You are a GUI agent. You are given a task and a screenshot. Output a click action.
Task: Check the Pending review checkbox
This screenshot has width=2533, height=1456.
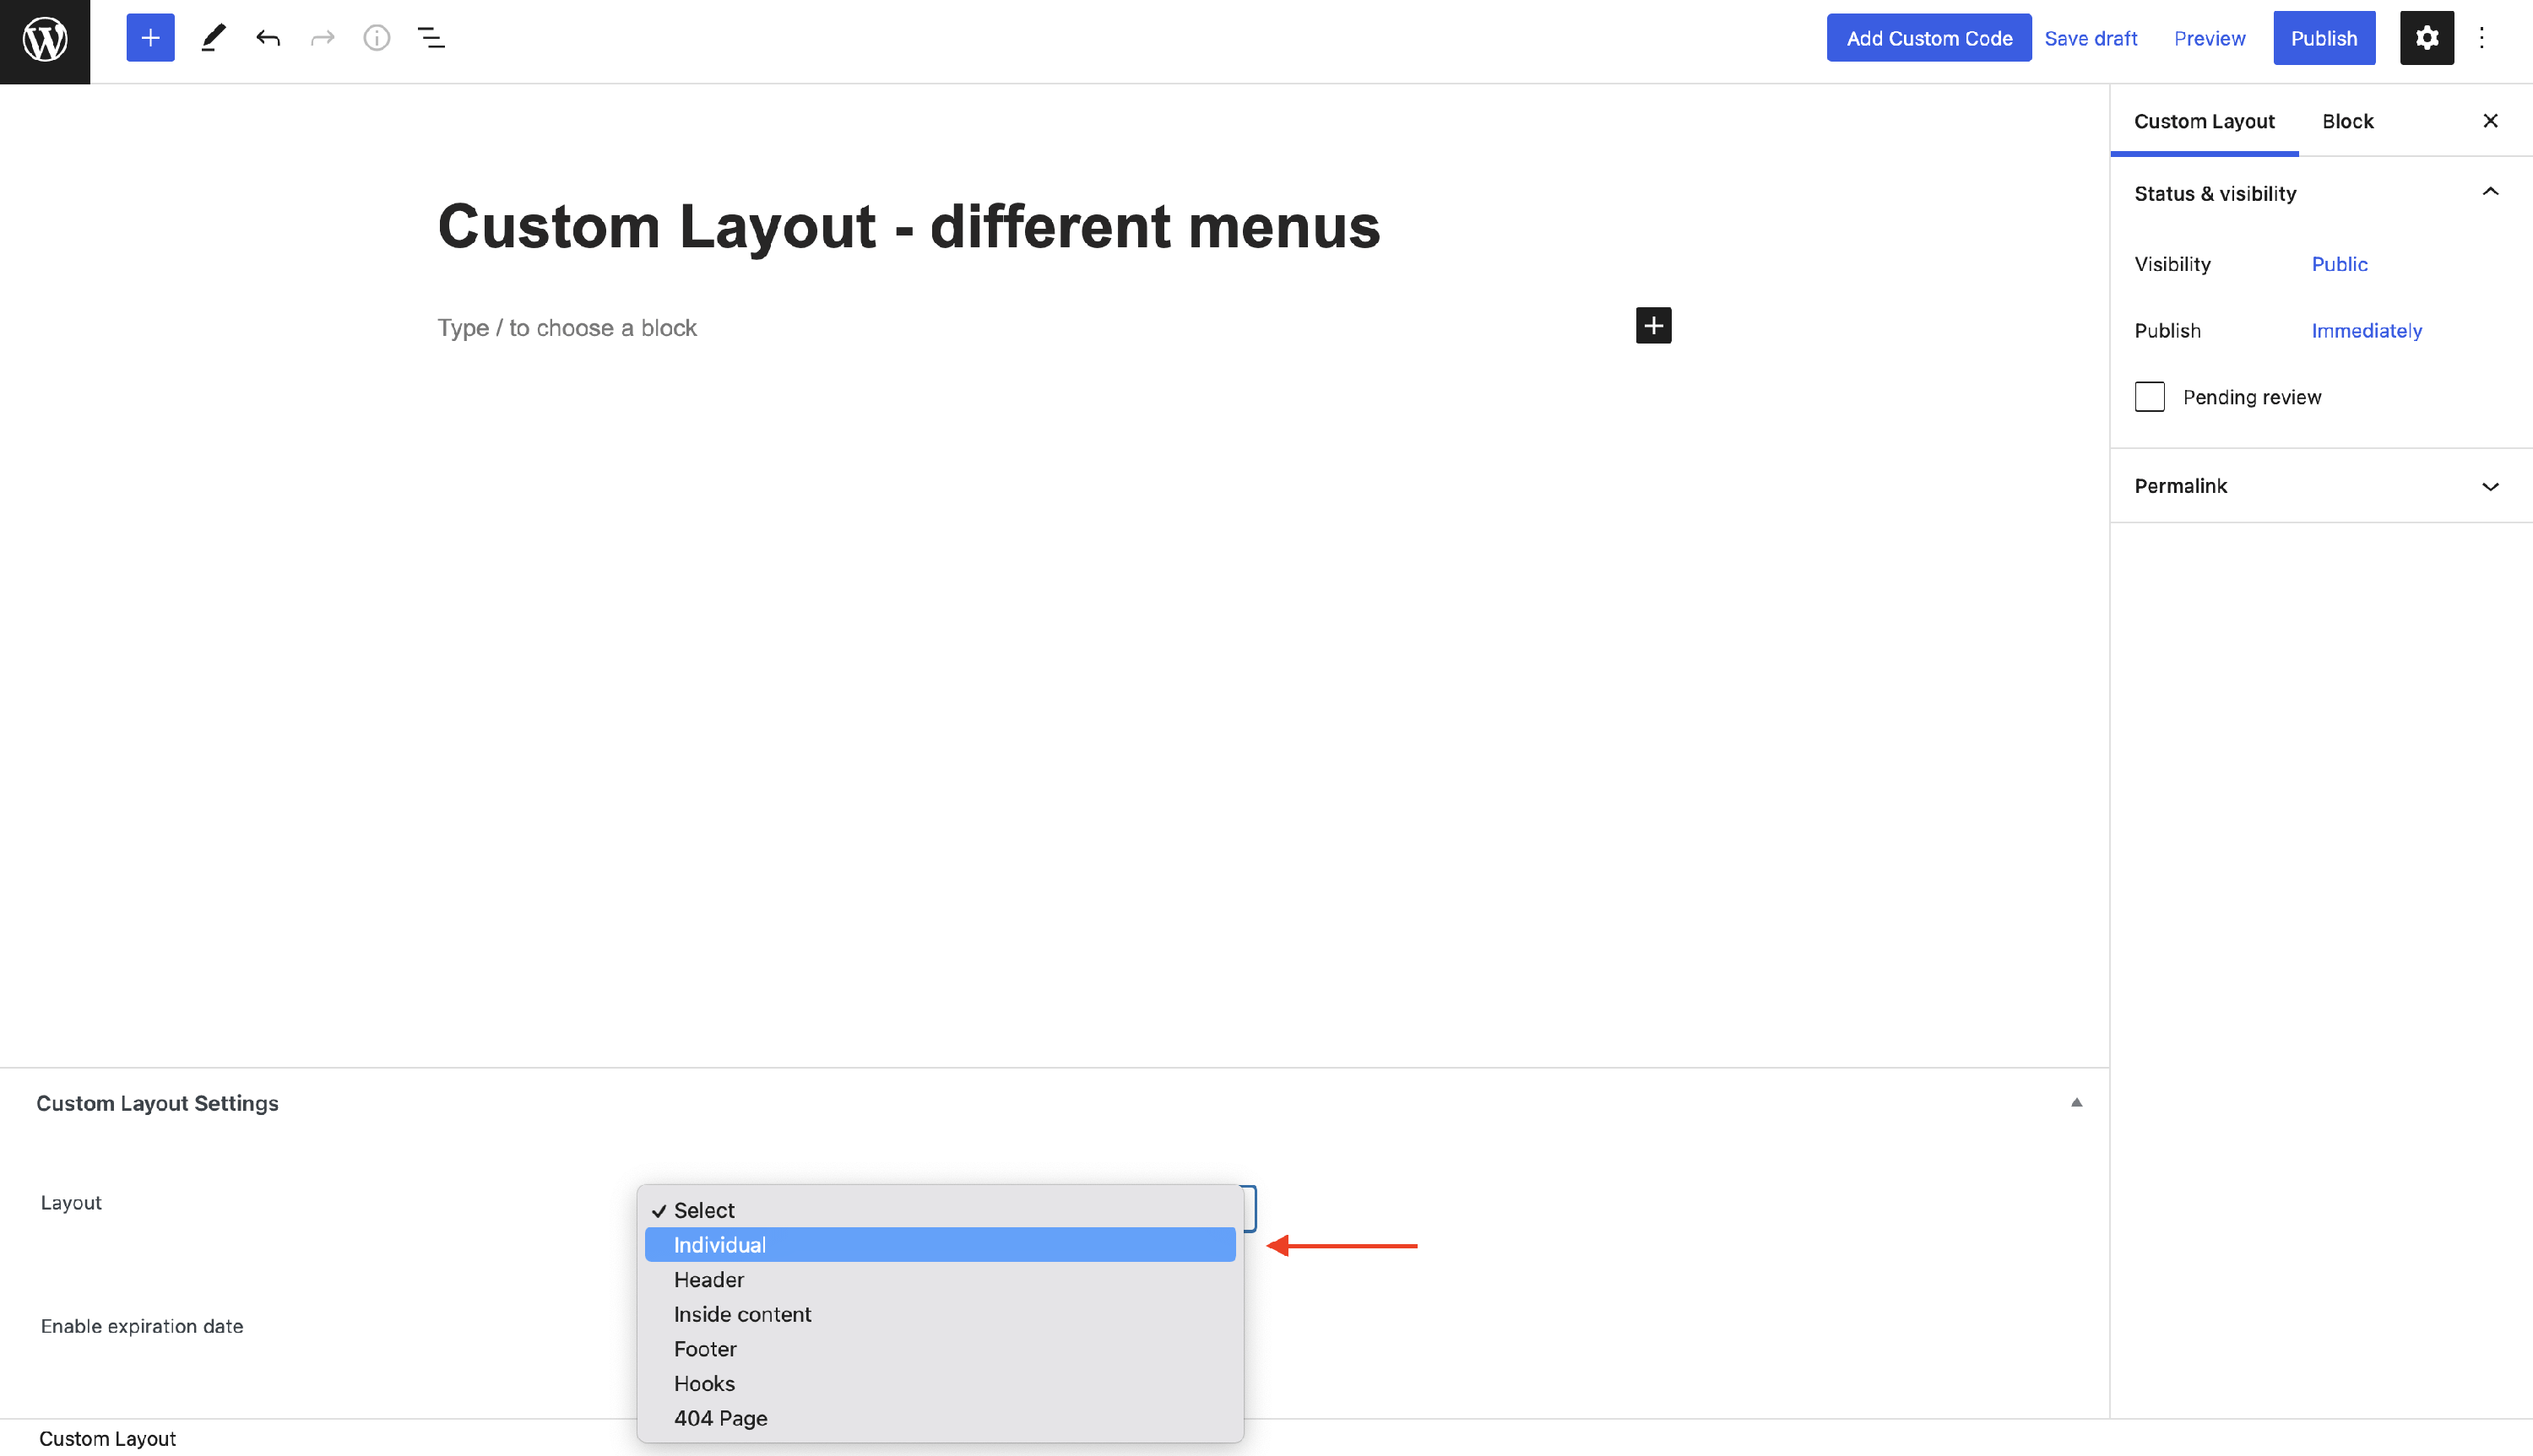point(2149,397)
